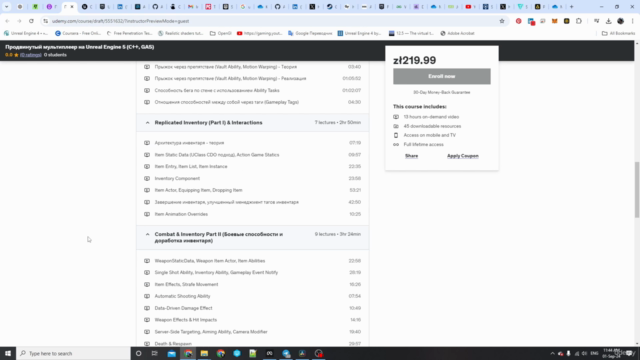Collapse Replicated Inventory (Part I) & Interactions section
Image resolution: width=640 pixels, height=360 pixels.
coord(147,122)
